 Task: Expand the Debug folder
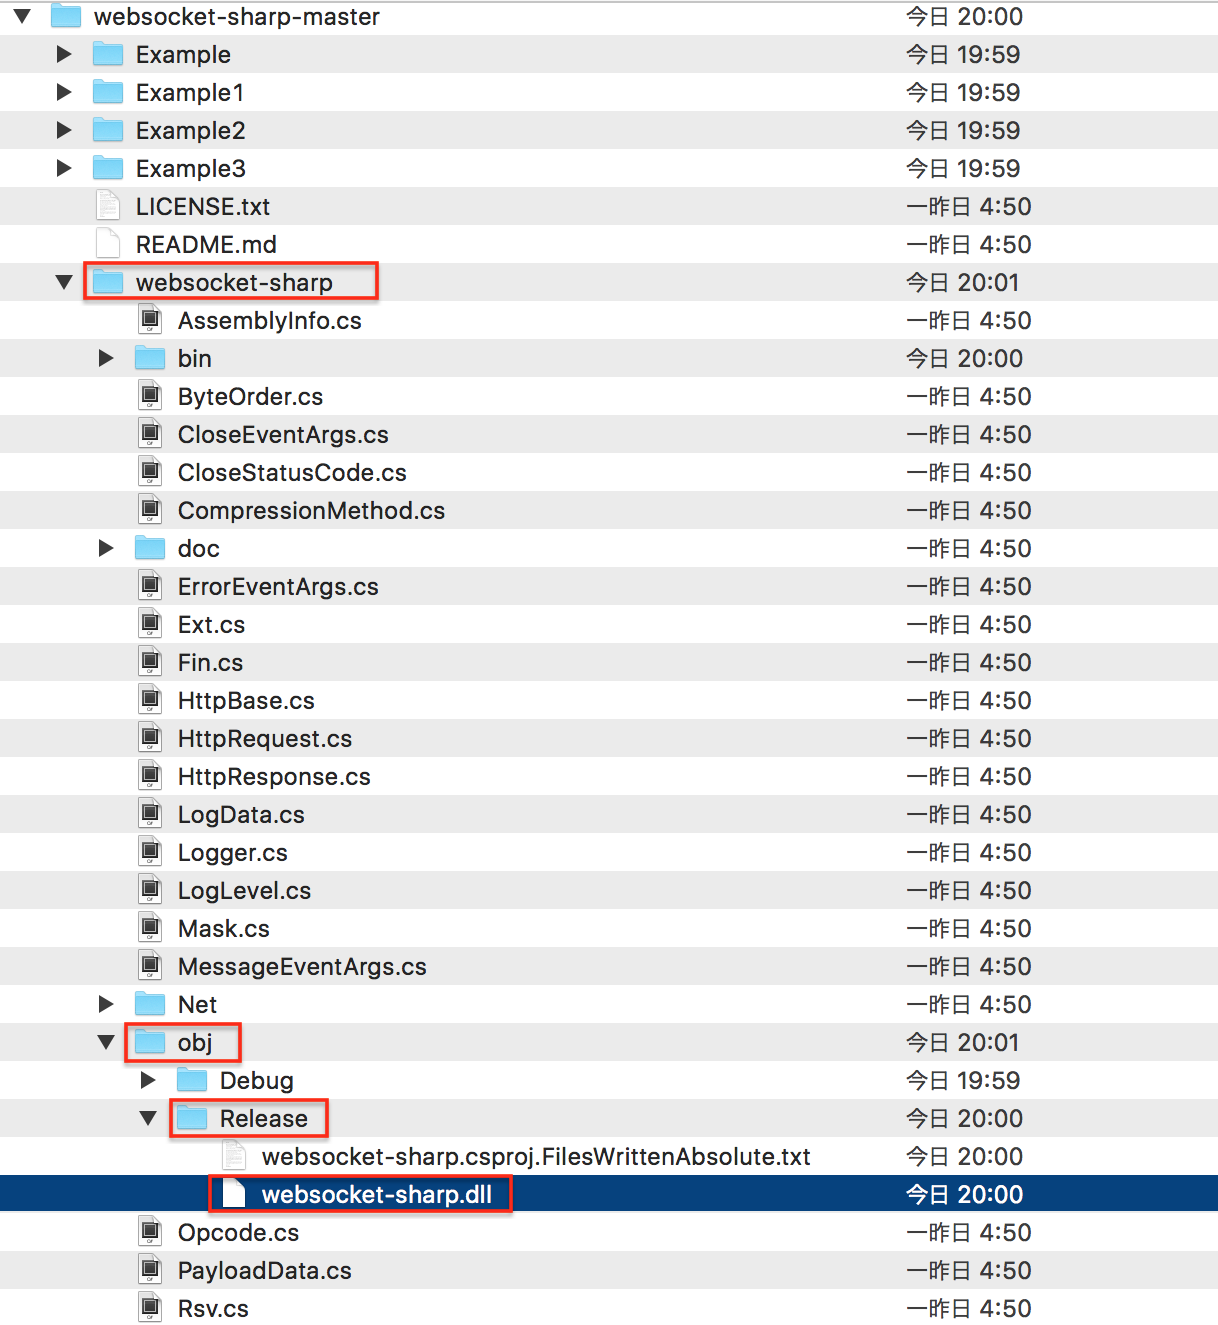(x=148, y=1080)
